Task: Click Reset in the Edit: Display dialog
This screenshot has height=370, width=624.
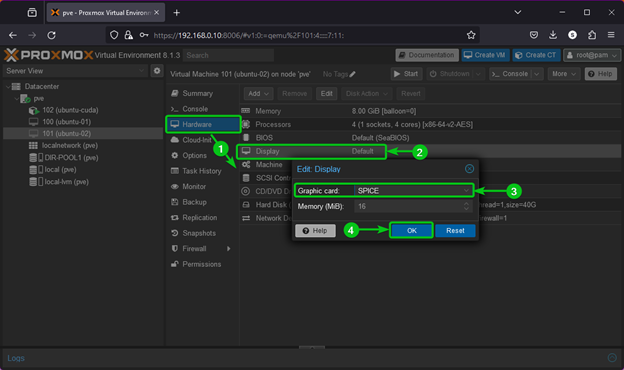Action: (455, 230)
